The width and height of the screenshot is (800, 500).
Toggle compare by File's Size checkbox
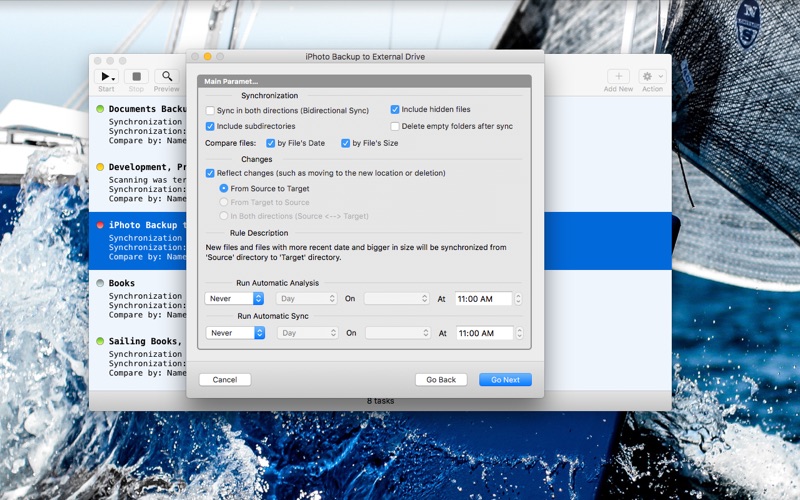pyautogui.click(x=345, y=143)
